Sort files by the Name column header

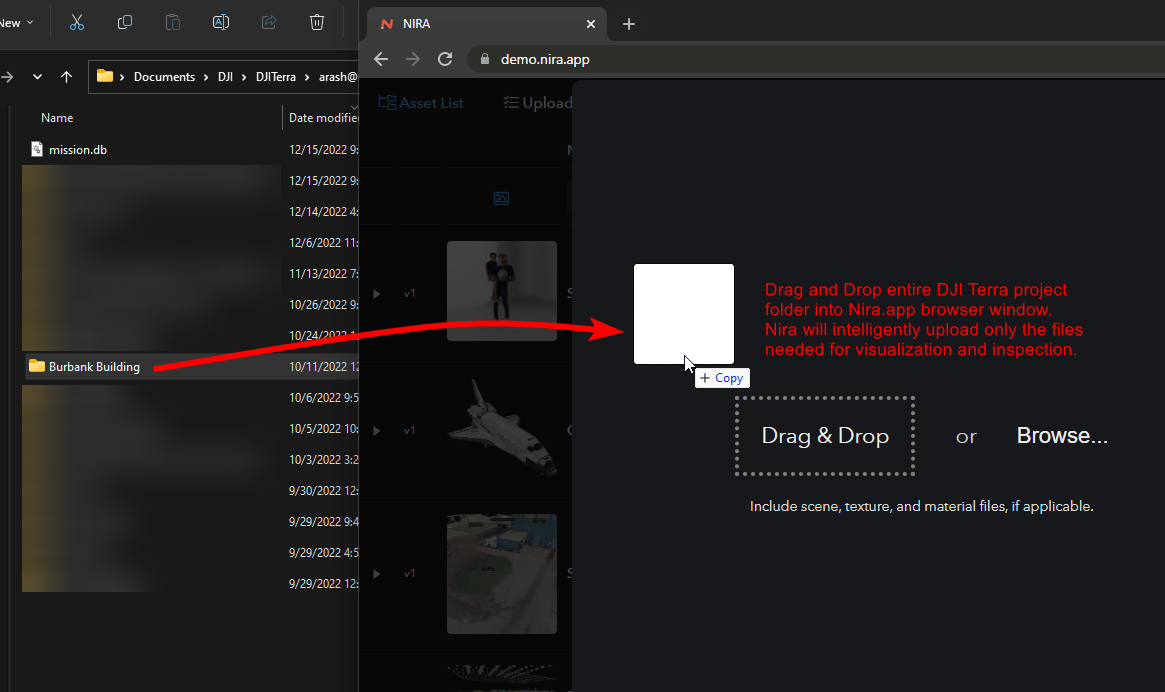pos(57,117)
